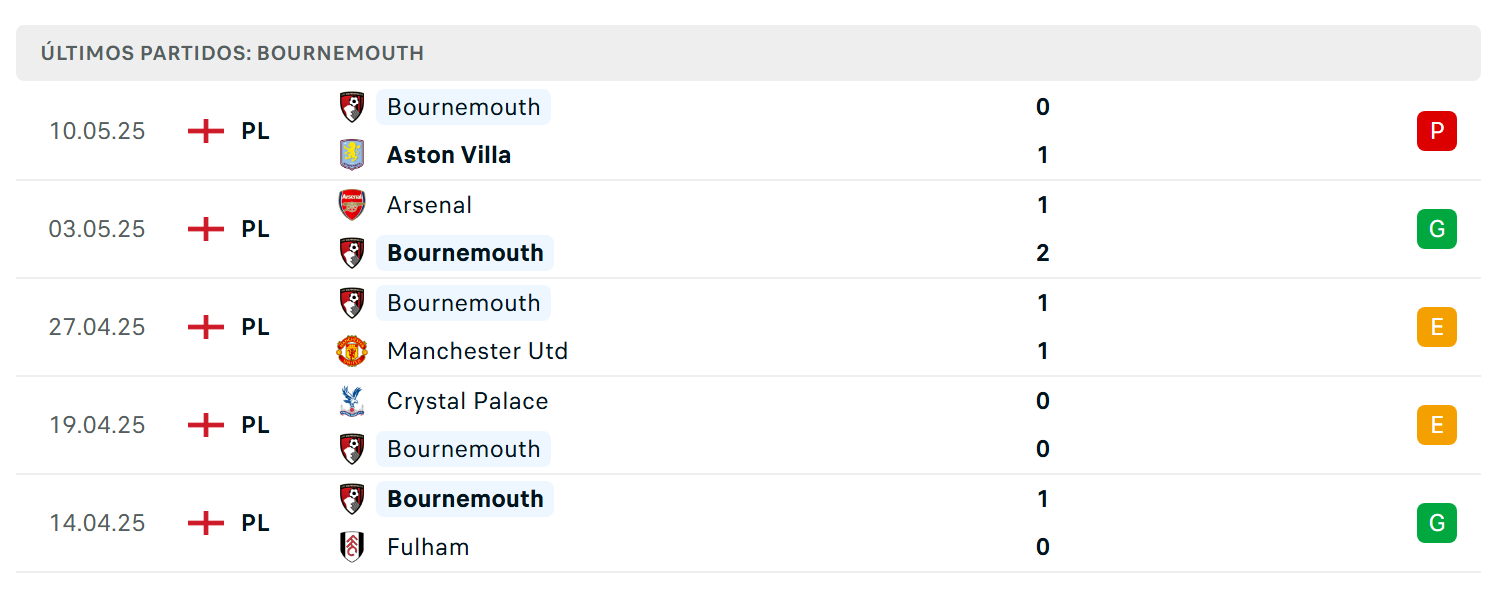Click the Bournemouth crest in the 10.05.25 match
The height and width of the screenshot is (593, 1493).
pos(352,107)
